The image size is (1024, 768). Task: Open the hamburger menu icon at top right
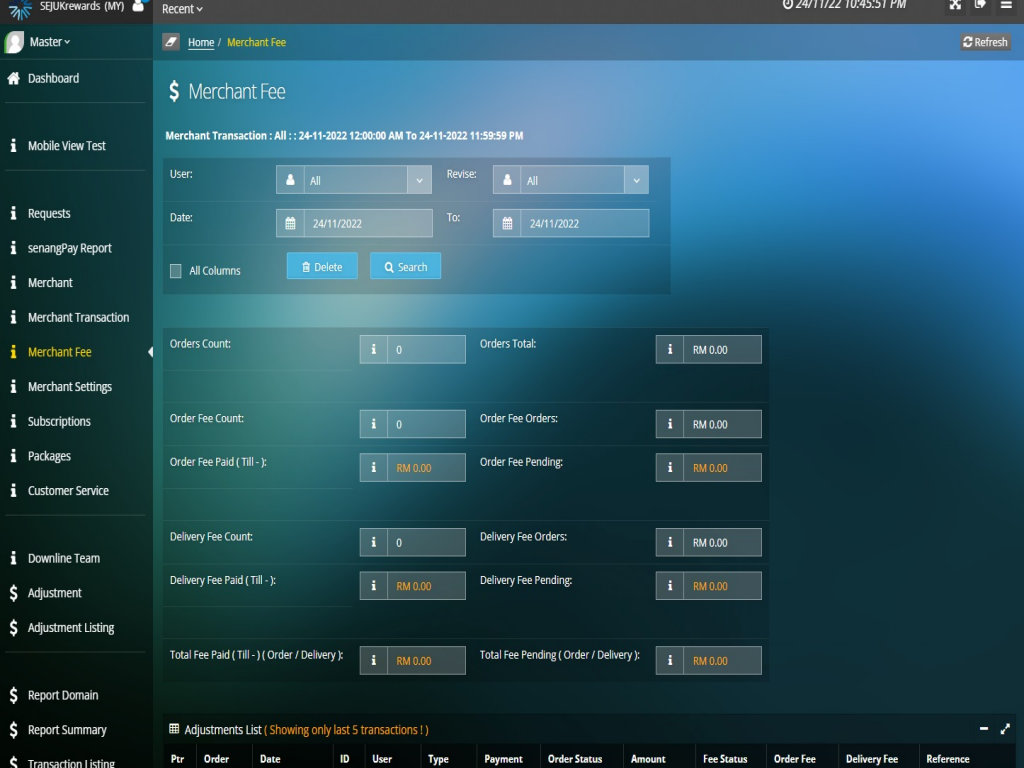pos(1006,5)
